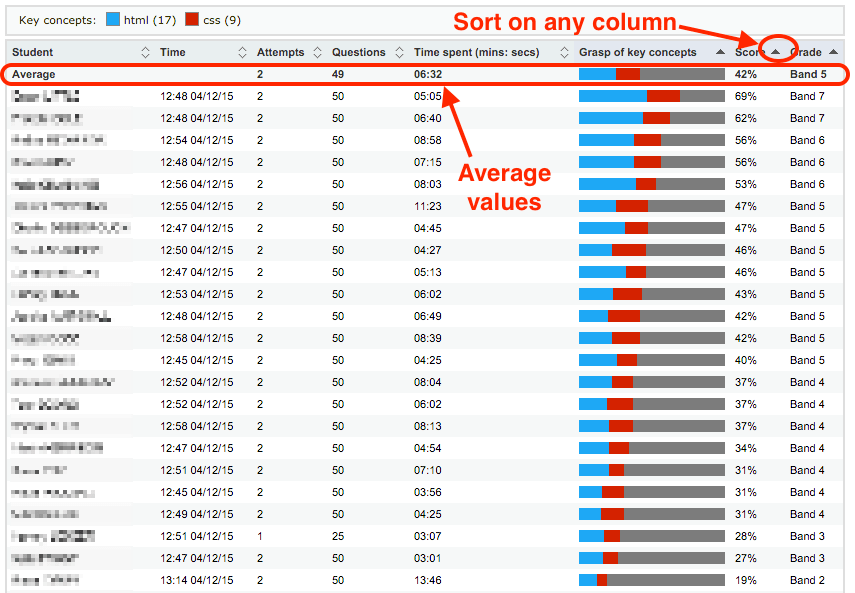Click sort arrows beside Time spent header
This screenshot has height=593, width=855.
pos(564,52)
